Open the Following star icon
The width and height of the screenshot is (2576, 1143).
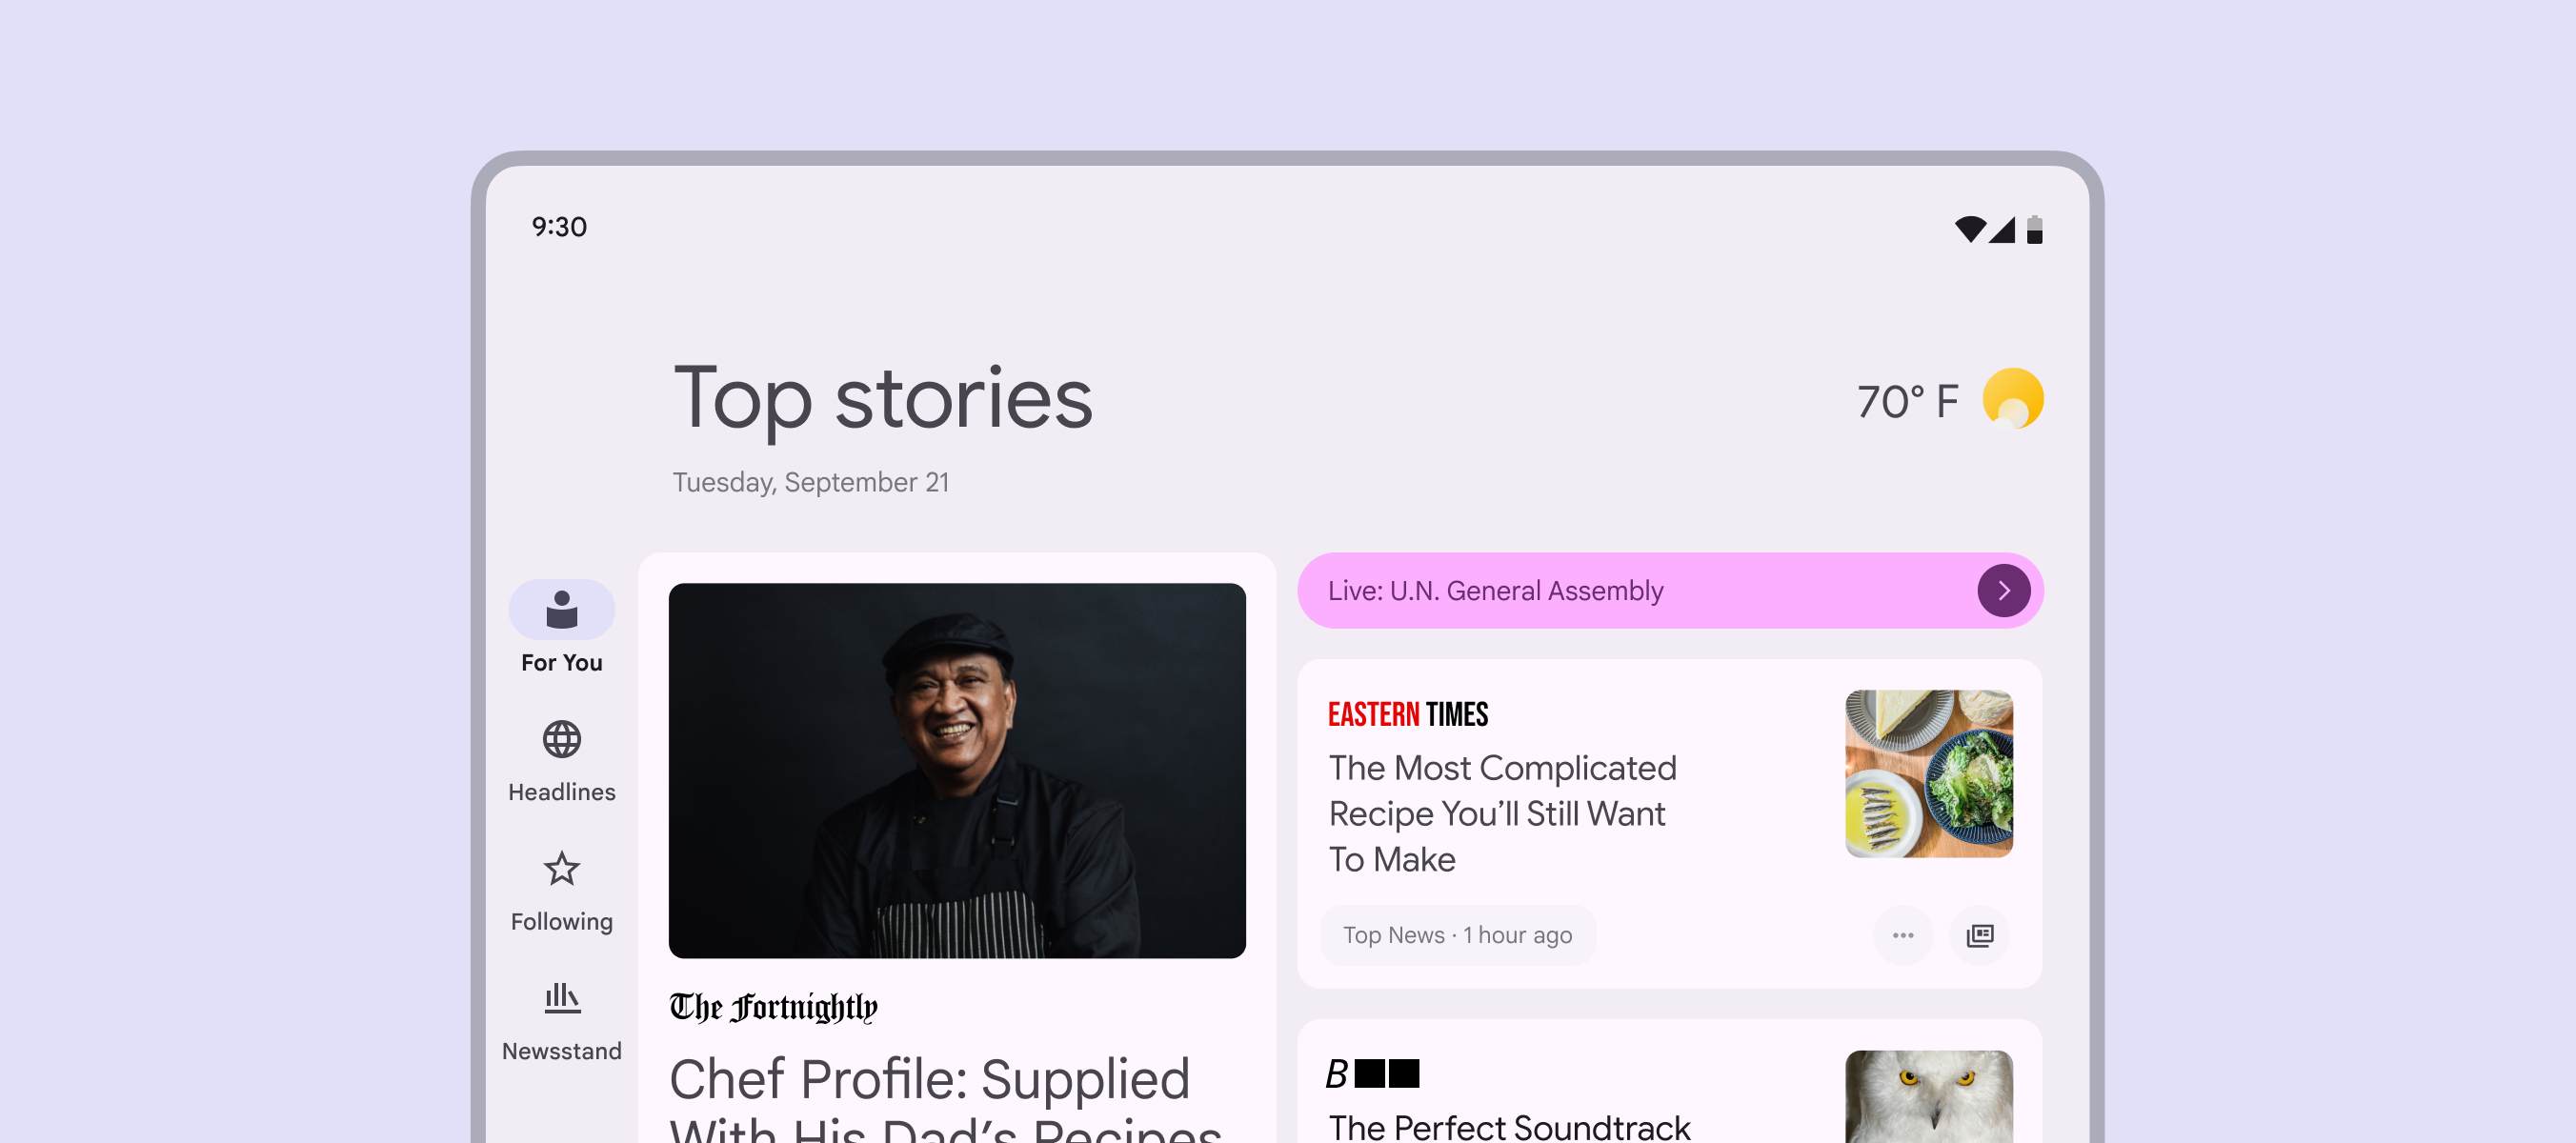[x=561, y=868]
